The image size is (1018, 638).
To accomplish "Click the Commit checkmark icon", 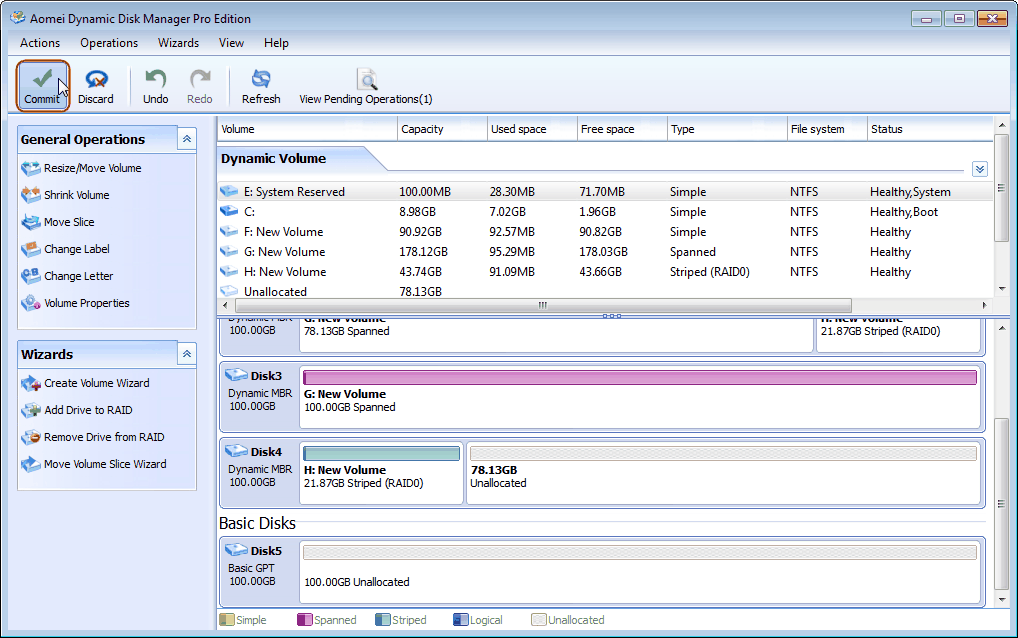I will coord(42,80).
